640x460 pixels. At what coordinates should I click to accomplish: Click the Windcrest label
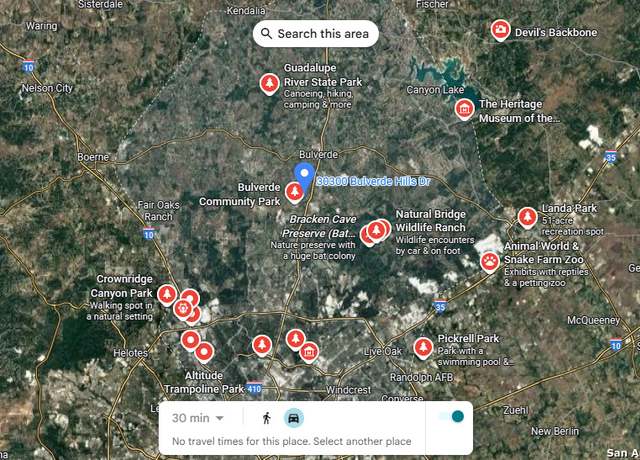point(349,390)
